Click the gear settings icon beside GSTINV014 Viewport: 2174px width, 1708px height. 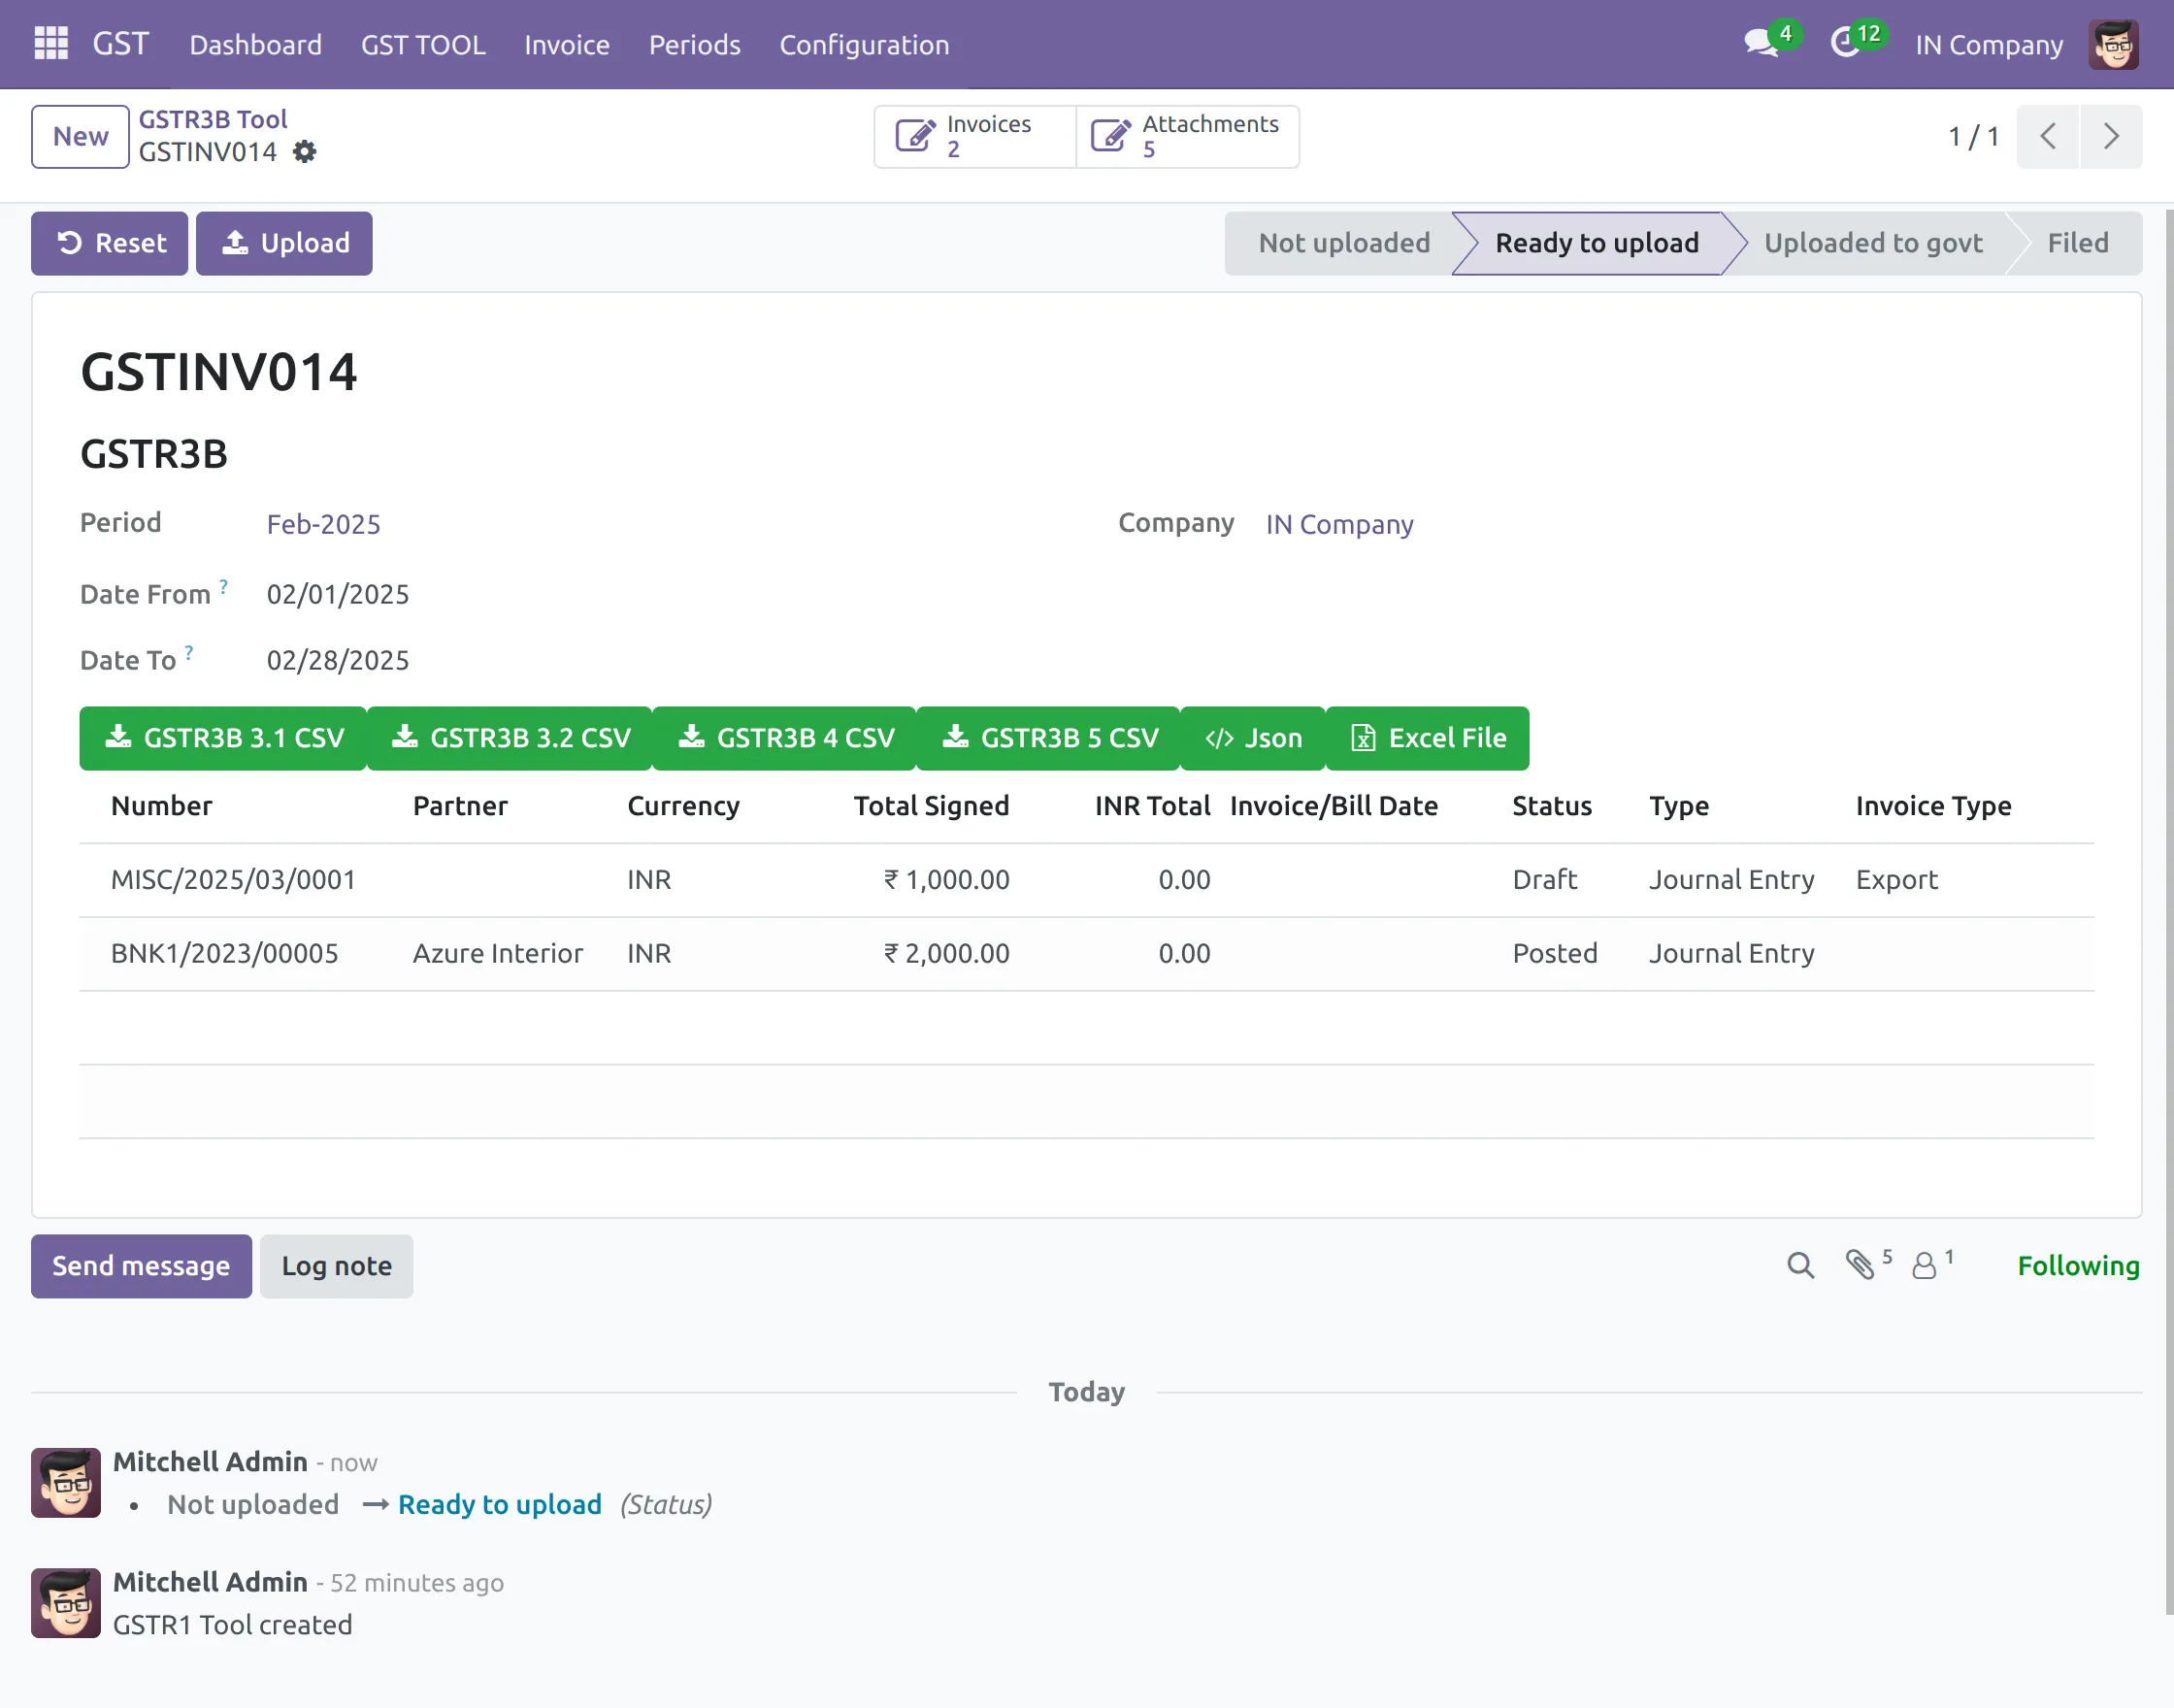pos(305,152)
